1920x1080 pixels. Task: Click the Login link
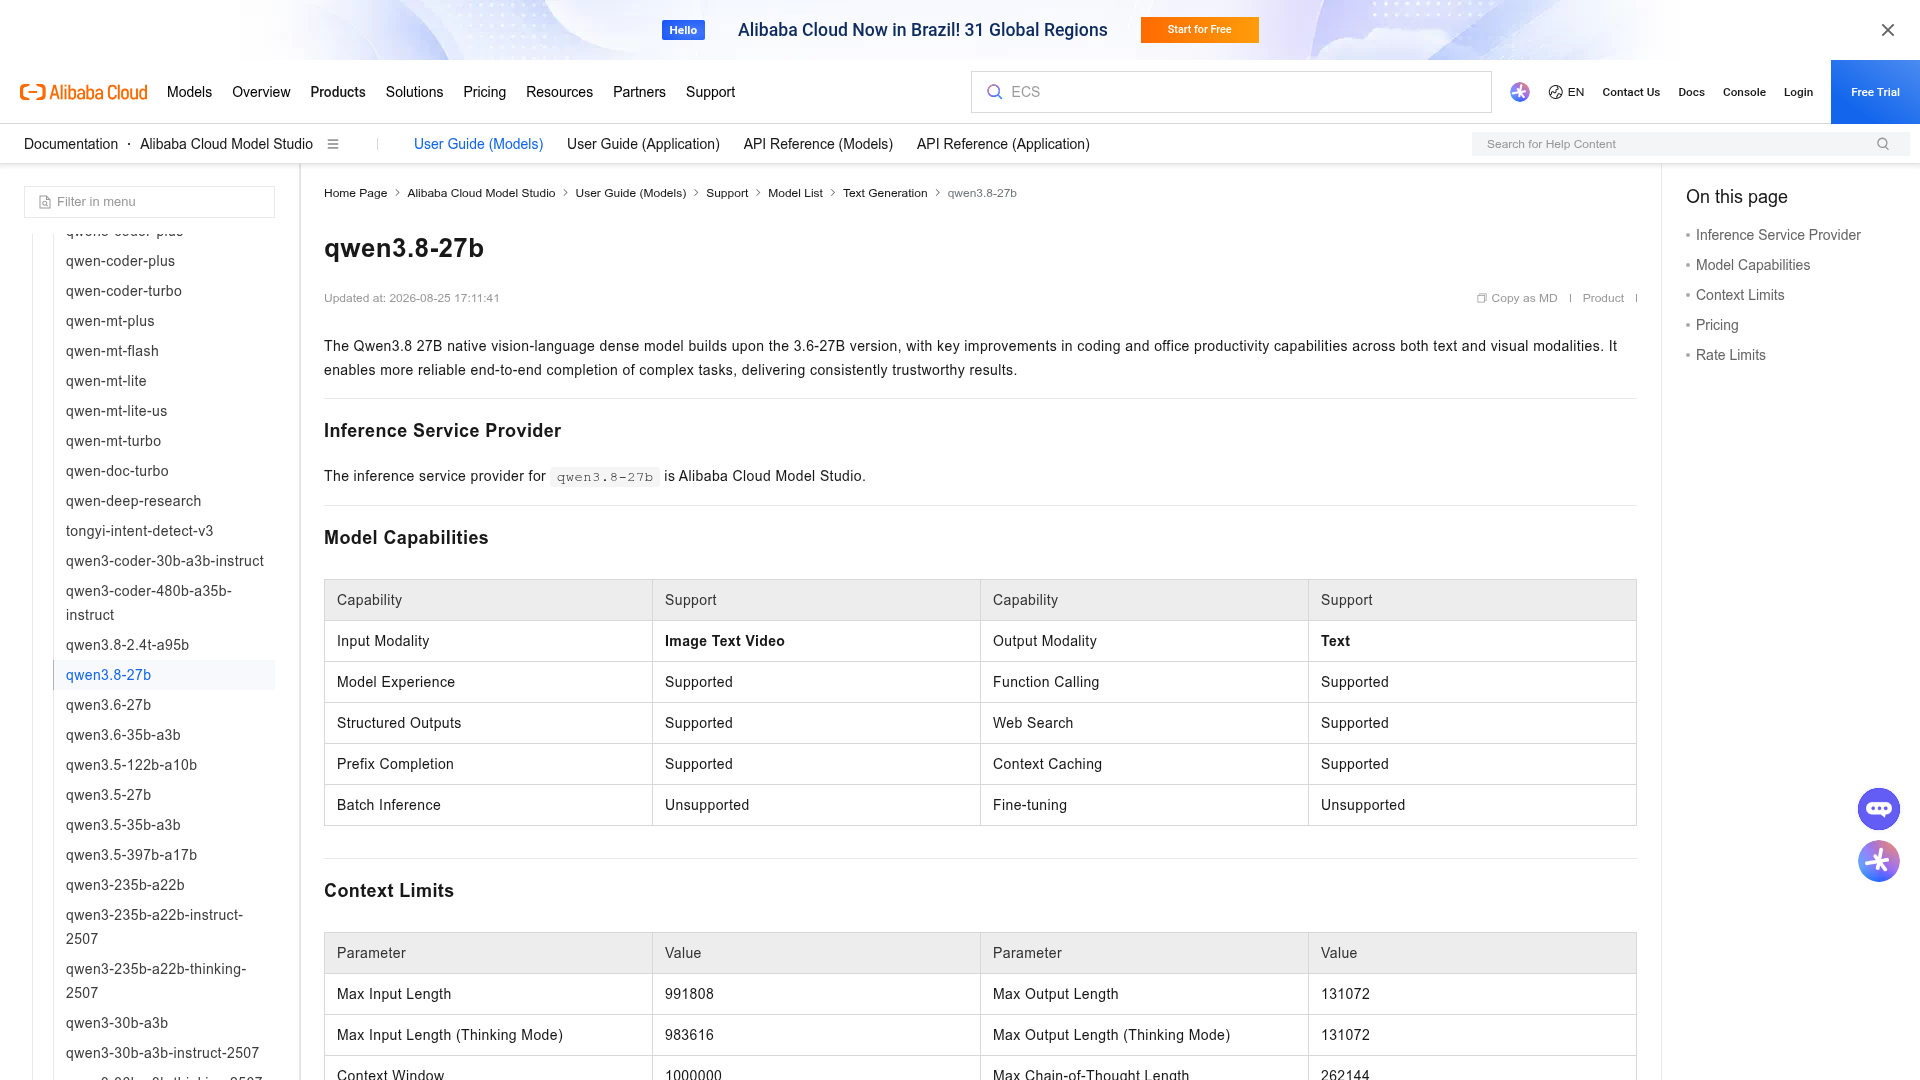click(1798, 92)
